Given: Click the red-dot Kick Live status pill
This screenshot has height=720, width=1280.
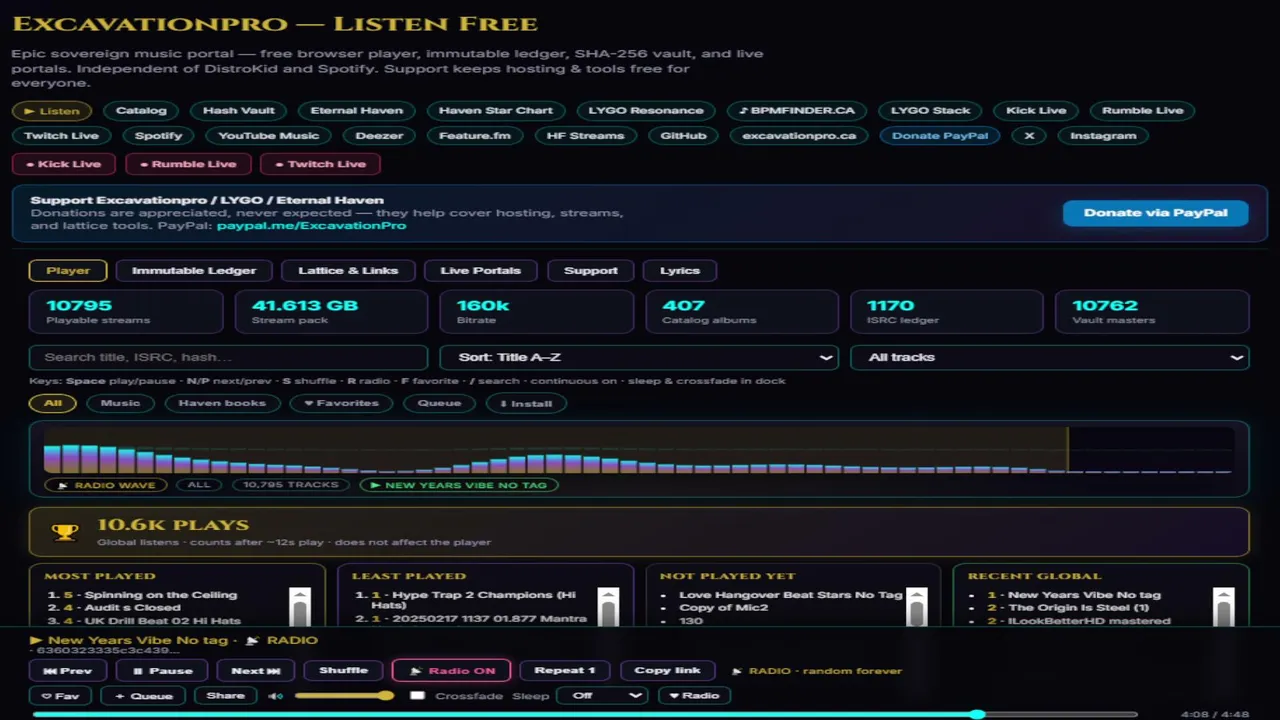Looking at the screenshot, I should [64, 164].
